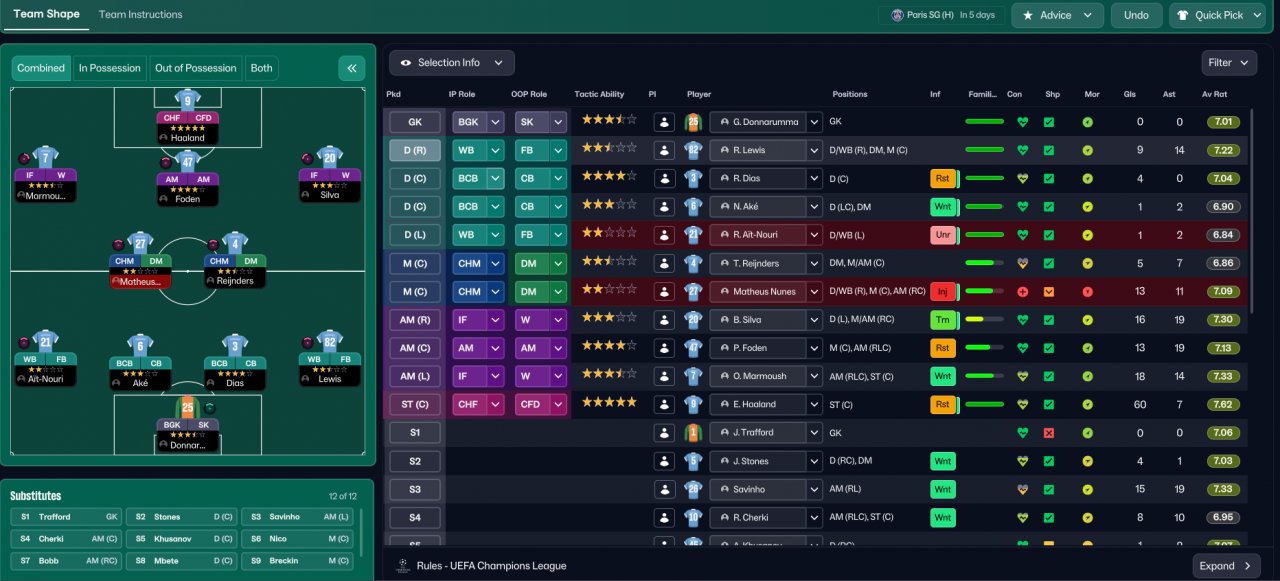This screenshot has width=1280, height=581.
Task: Click the Wnt badge for J. Stones
Action: (942, 461)
